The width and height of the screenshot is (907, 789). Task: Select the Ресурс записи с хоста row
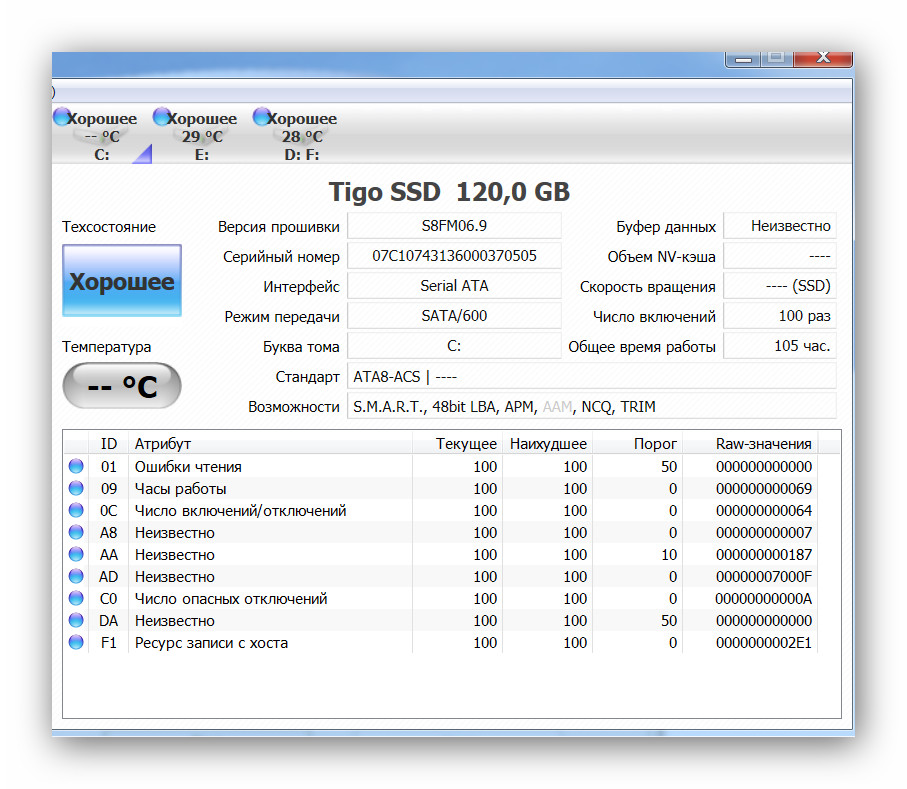coord(441,642)
